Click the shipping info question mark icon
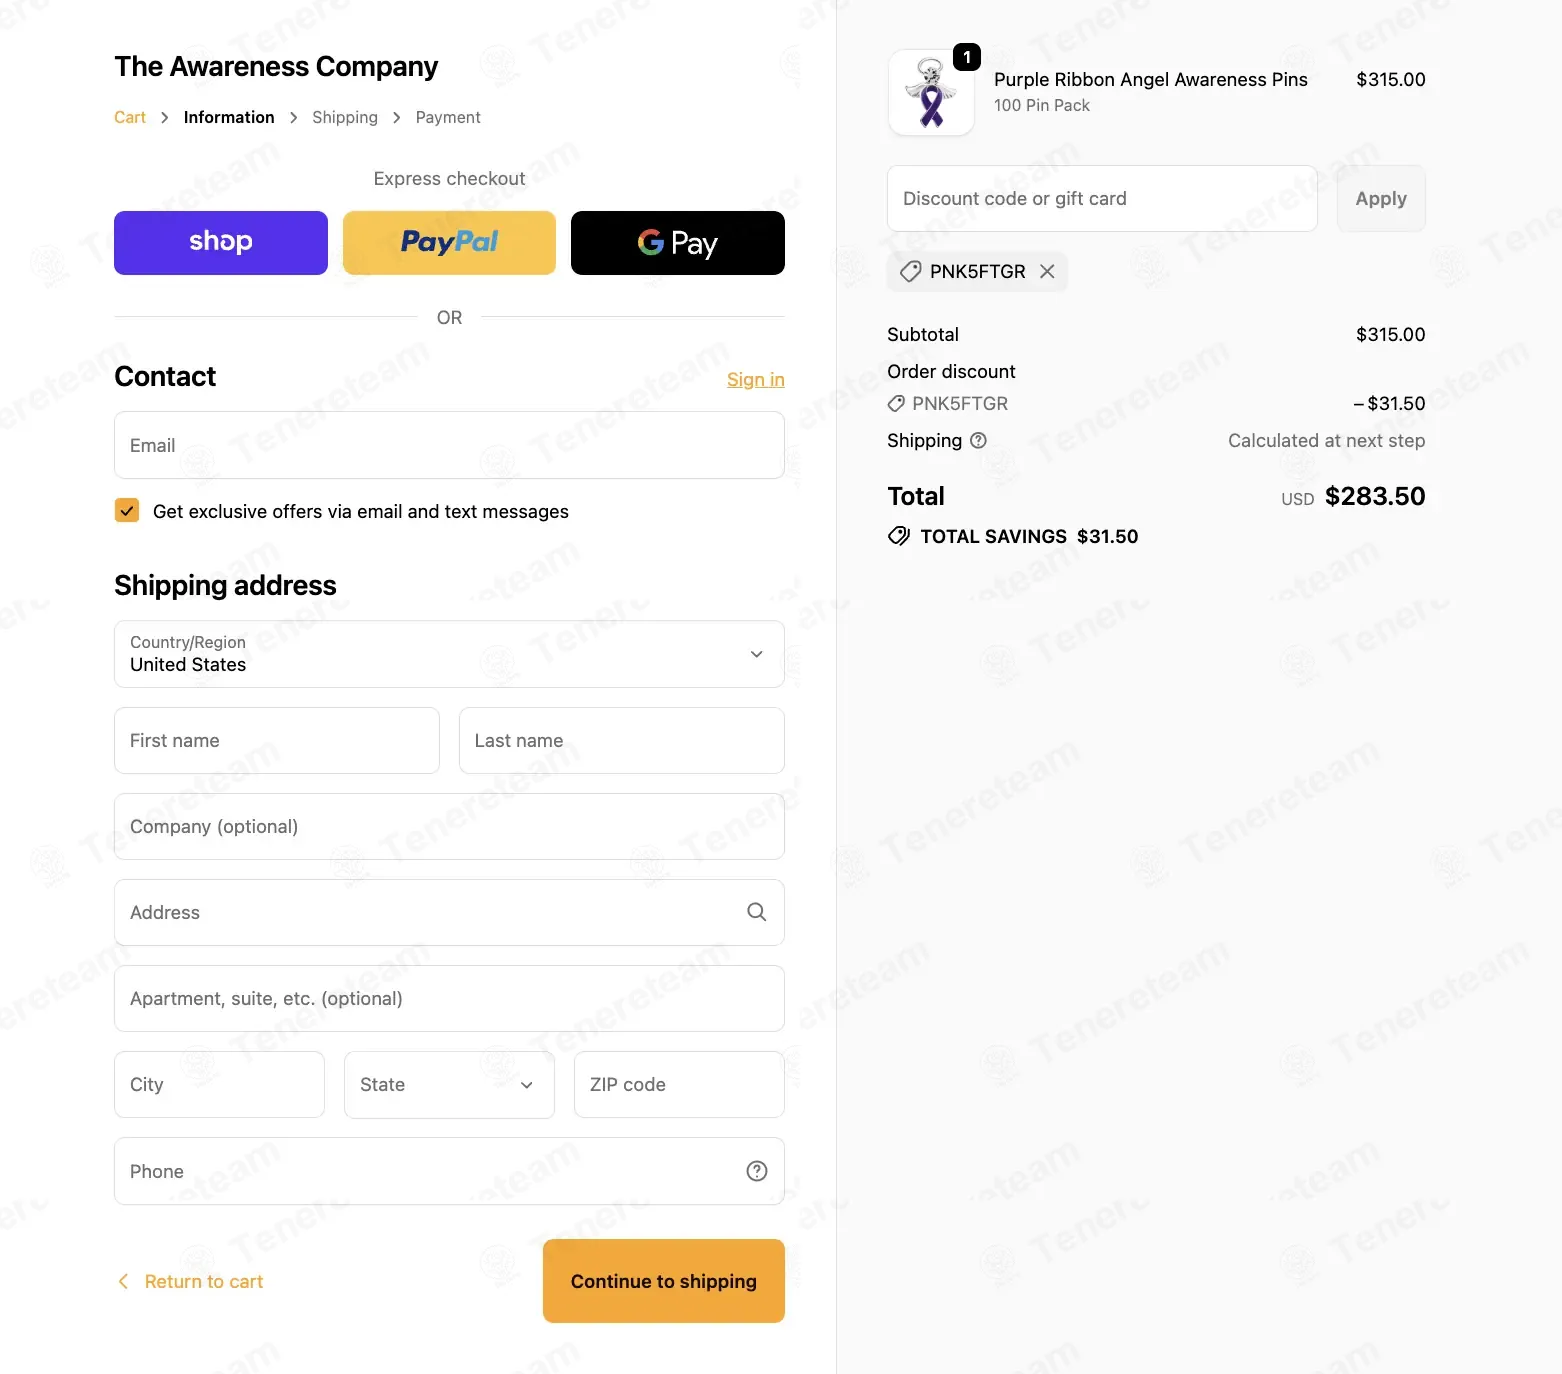This screenshot has height=1374, width=1562. 979,440
